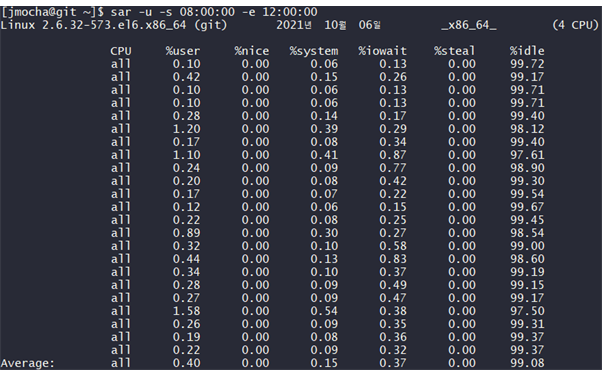Select the _x86_64_ architecture label
Screen dimensions: 602x370
click(469, 25)
